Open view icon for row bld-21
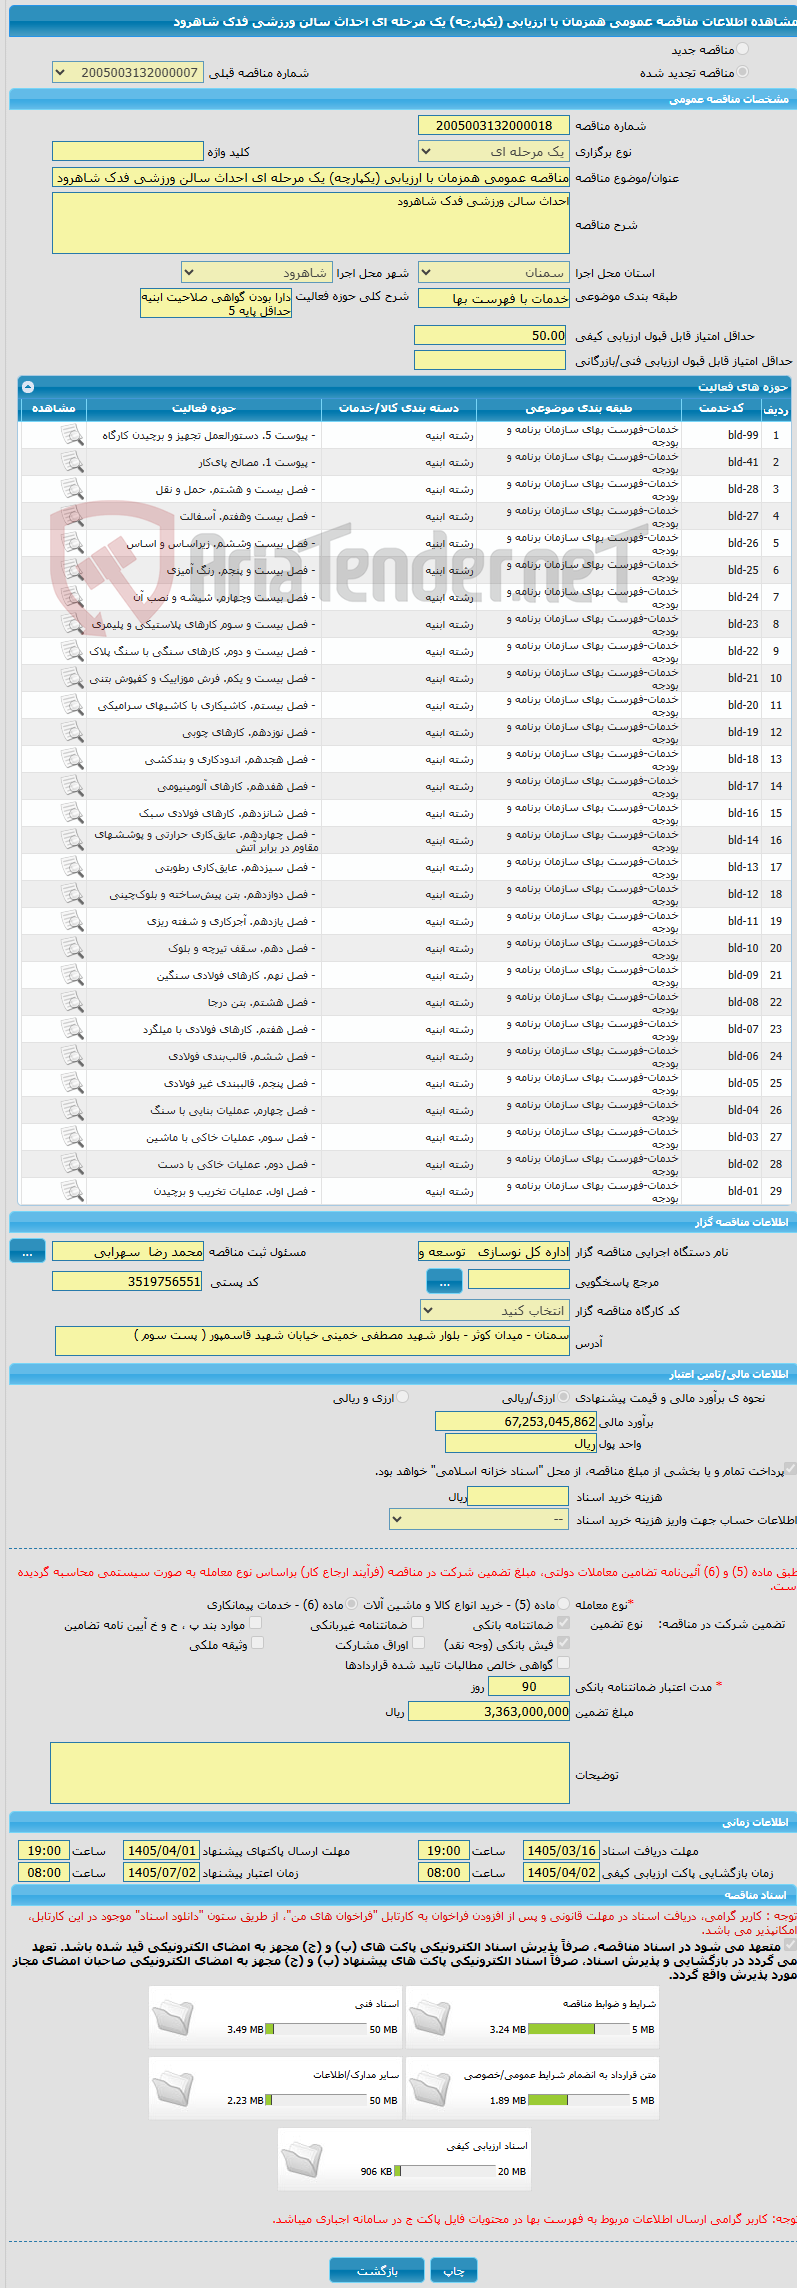The image size is (797, 2288). 72,678
